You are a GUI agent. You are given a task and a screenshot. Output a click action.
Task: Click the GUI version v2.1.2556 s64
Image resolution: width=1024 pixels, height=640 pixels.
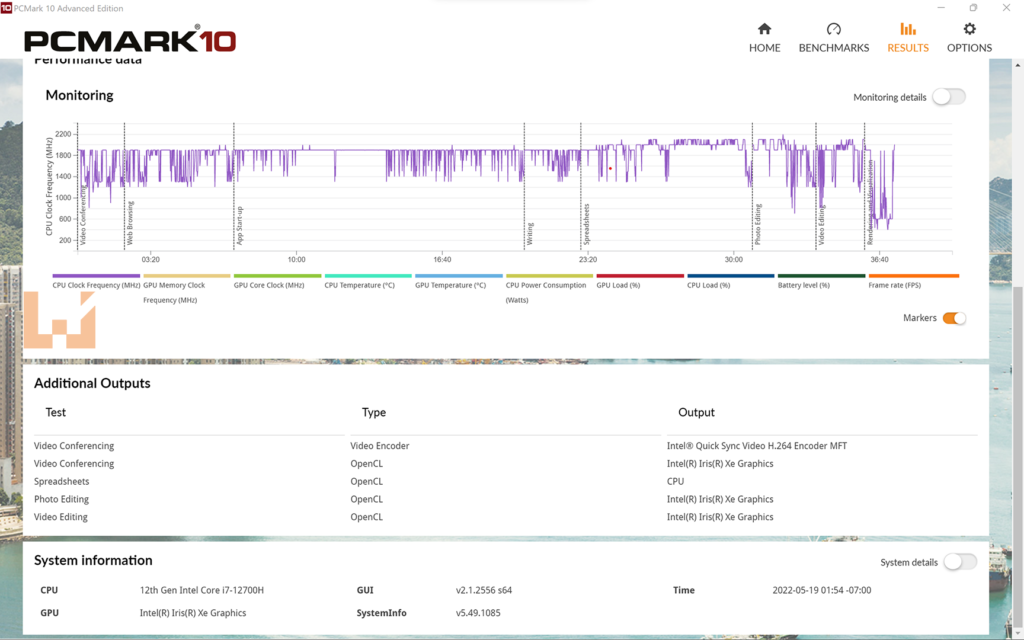coord(484,590)
